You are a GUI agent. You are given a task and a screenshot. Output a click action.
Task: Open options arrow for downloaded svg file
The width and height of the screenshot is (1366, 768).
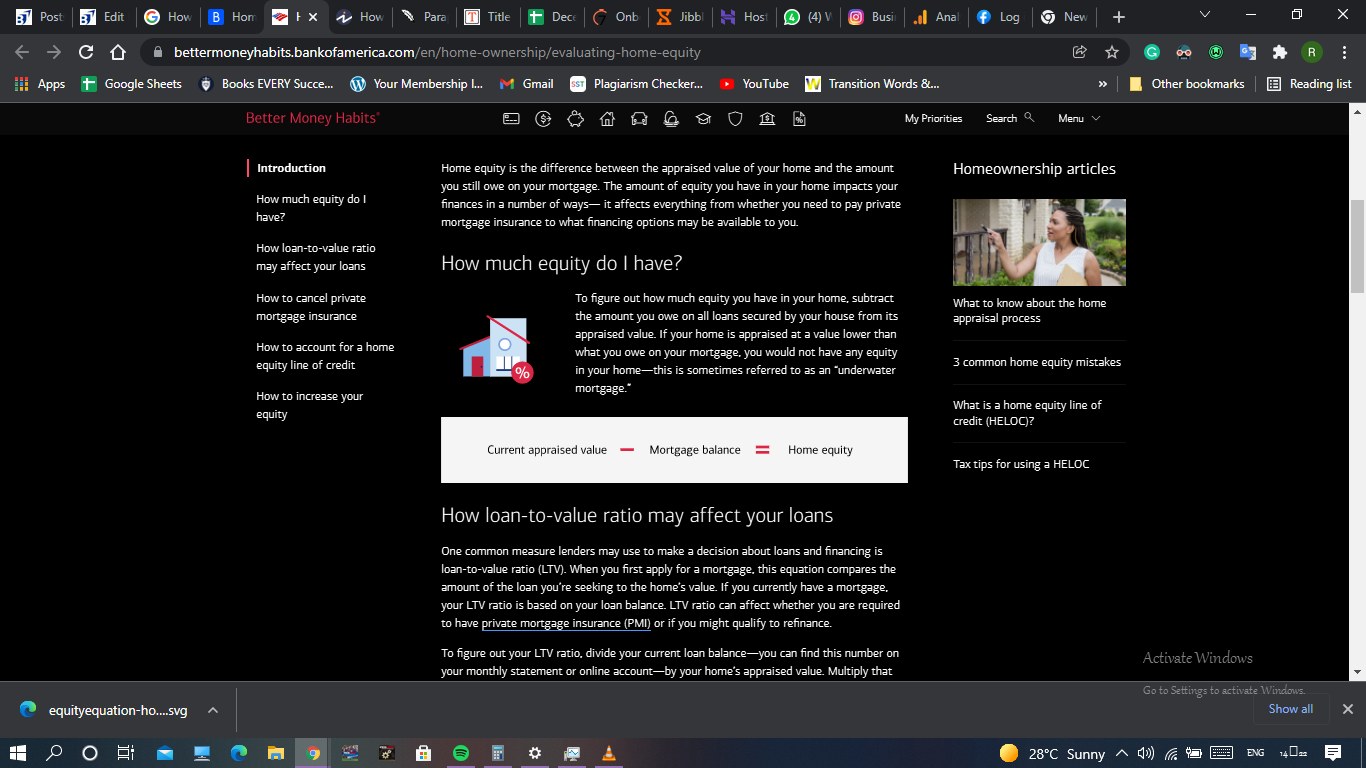click(x=212, y=710)
